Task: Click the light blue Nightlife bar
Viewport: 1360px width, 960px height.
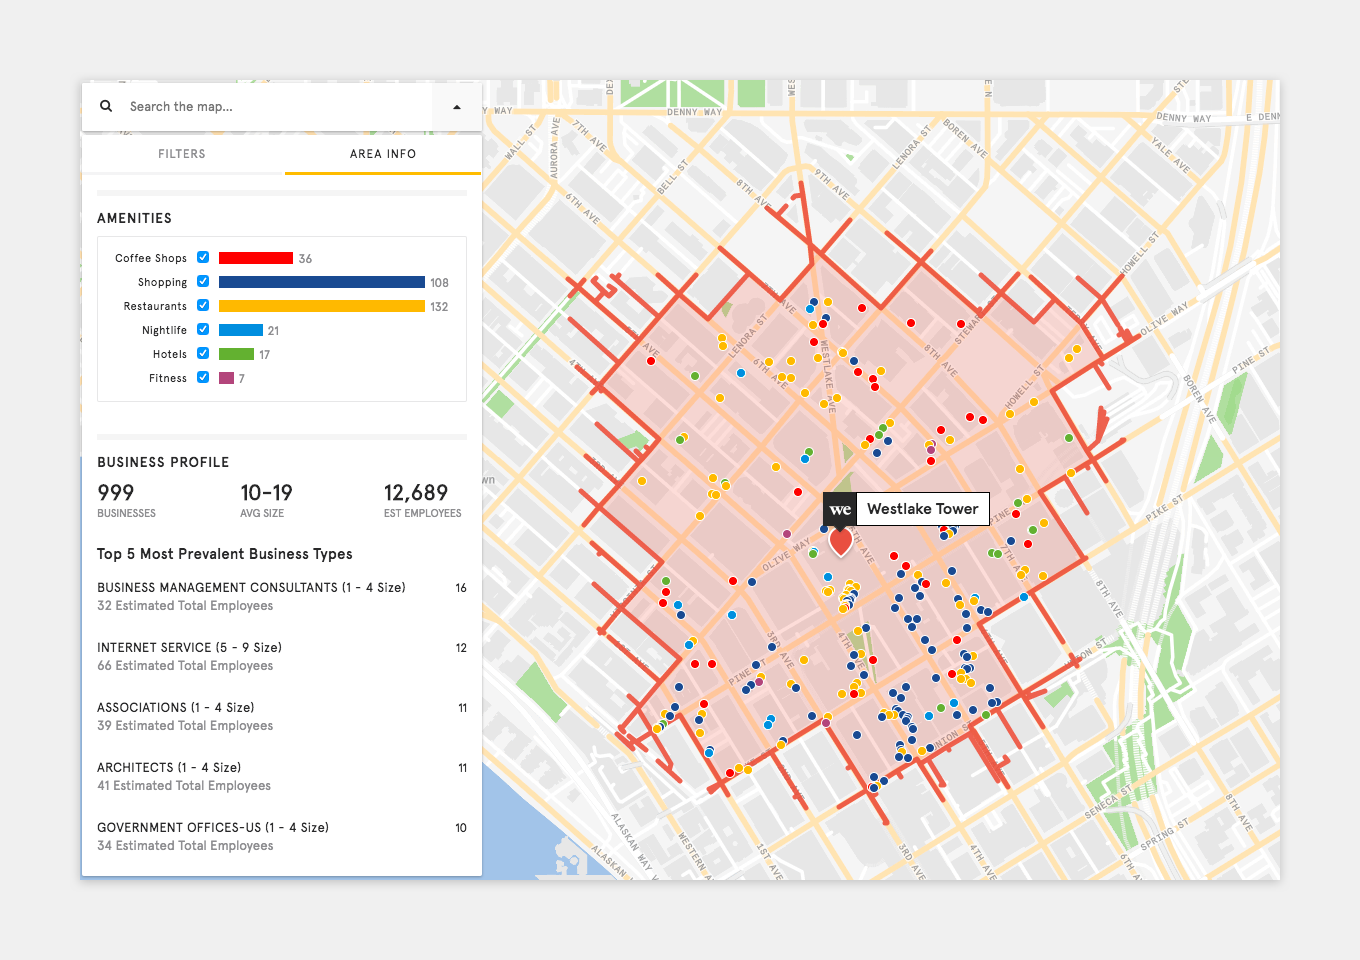Action: click(241, 330)
